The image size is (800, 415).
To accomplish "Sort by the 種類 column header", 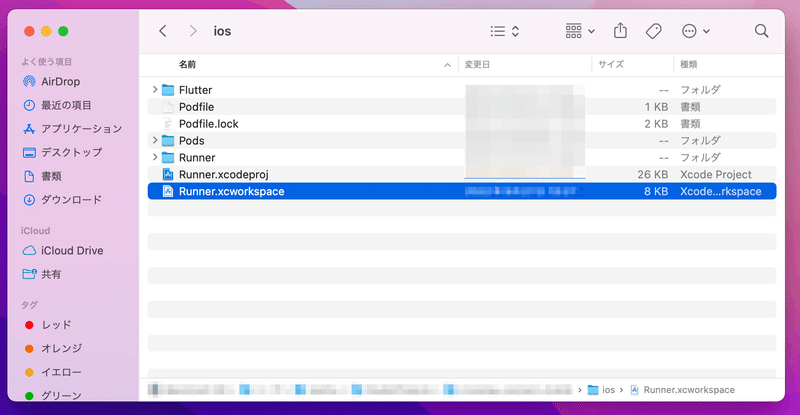I will tap(688, 64).
